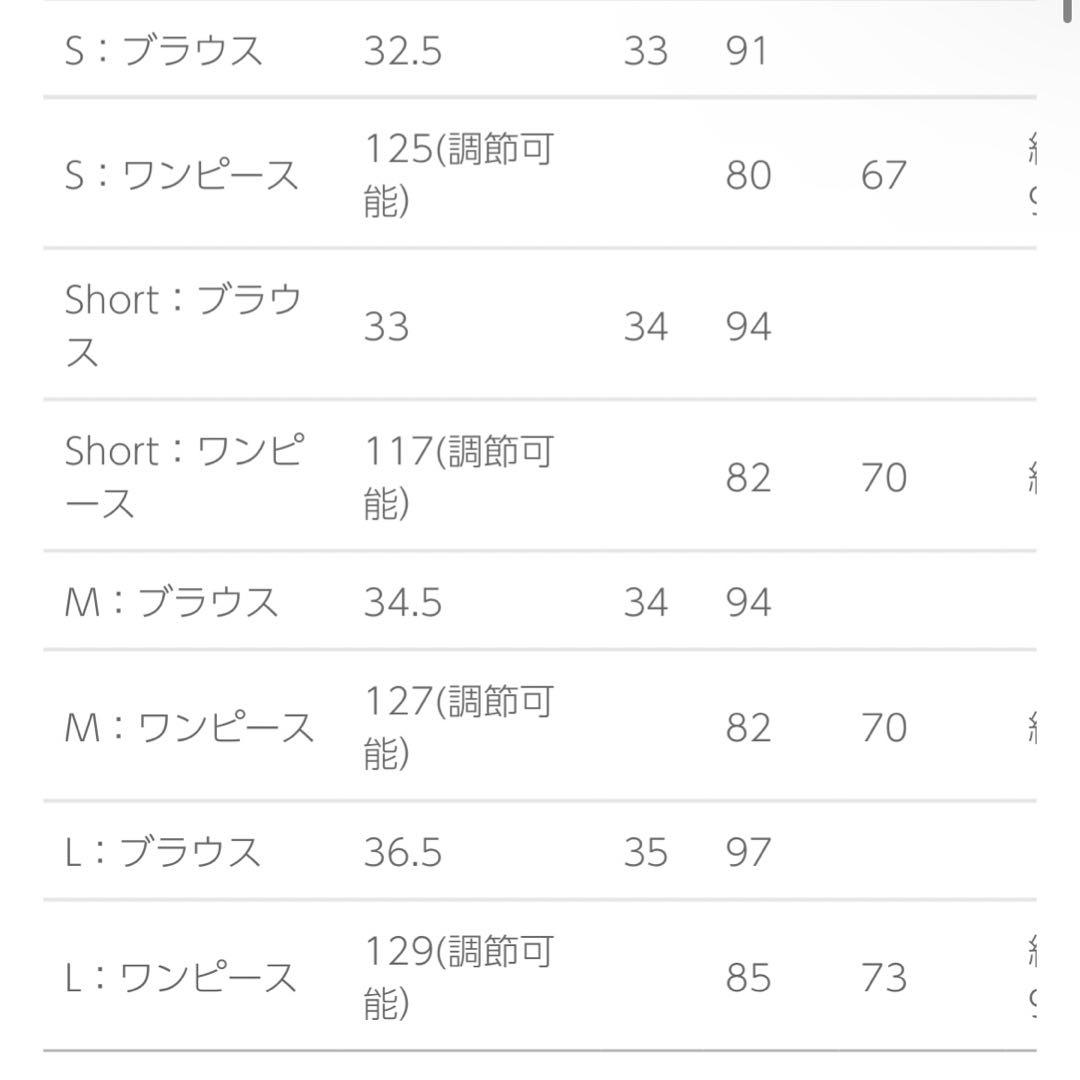Select the Short：ブラウス row label
This screenshot has height=1080, width=1080.
(x=183, y=325)
